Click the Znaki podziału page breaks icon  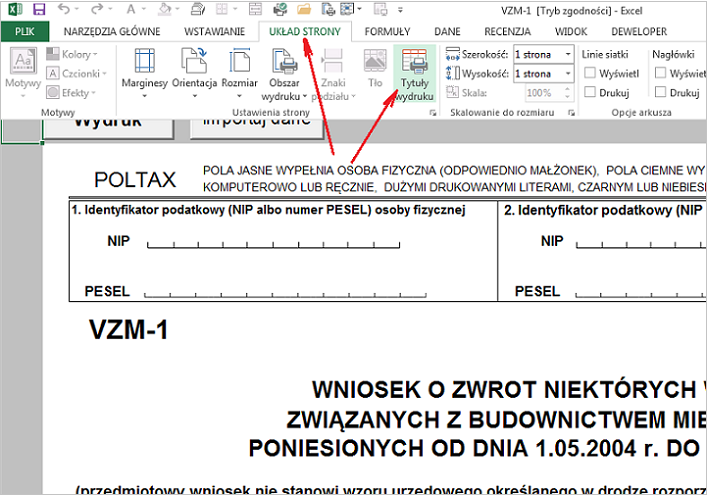click(333, 61)
